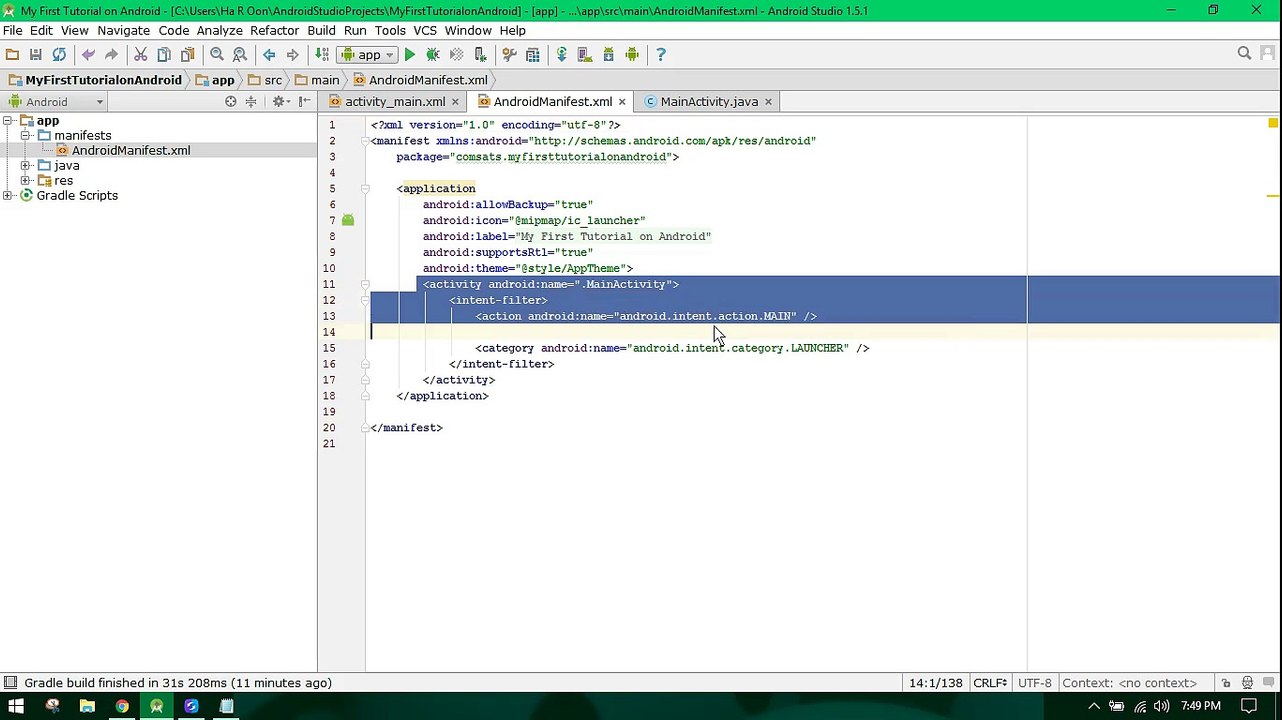Open the SDK Manager icon
The width and height of the screenshot is (1282, 720).
[608, 55]
